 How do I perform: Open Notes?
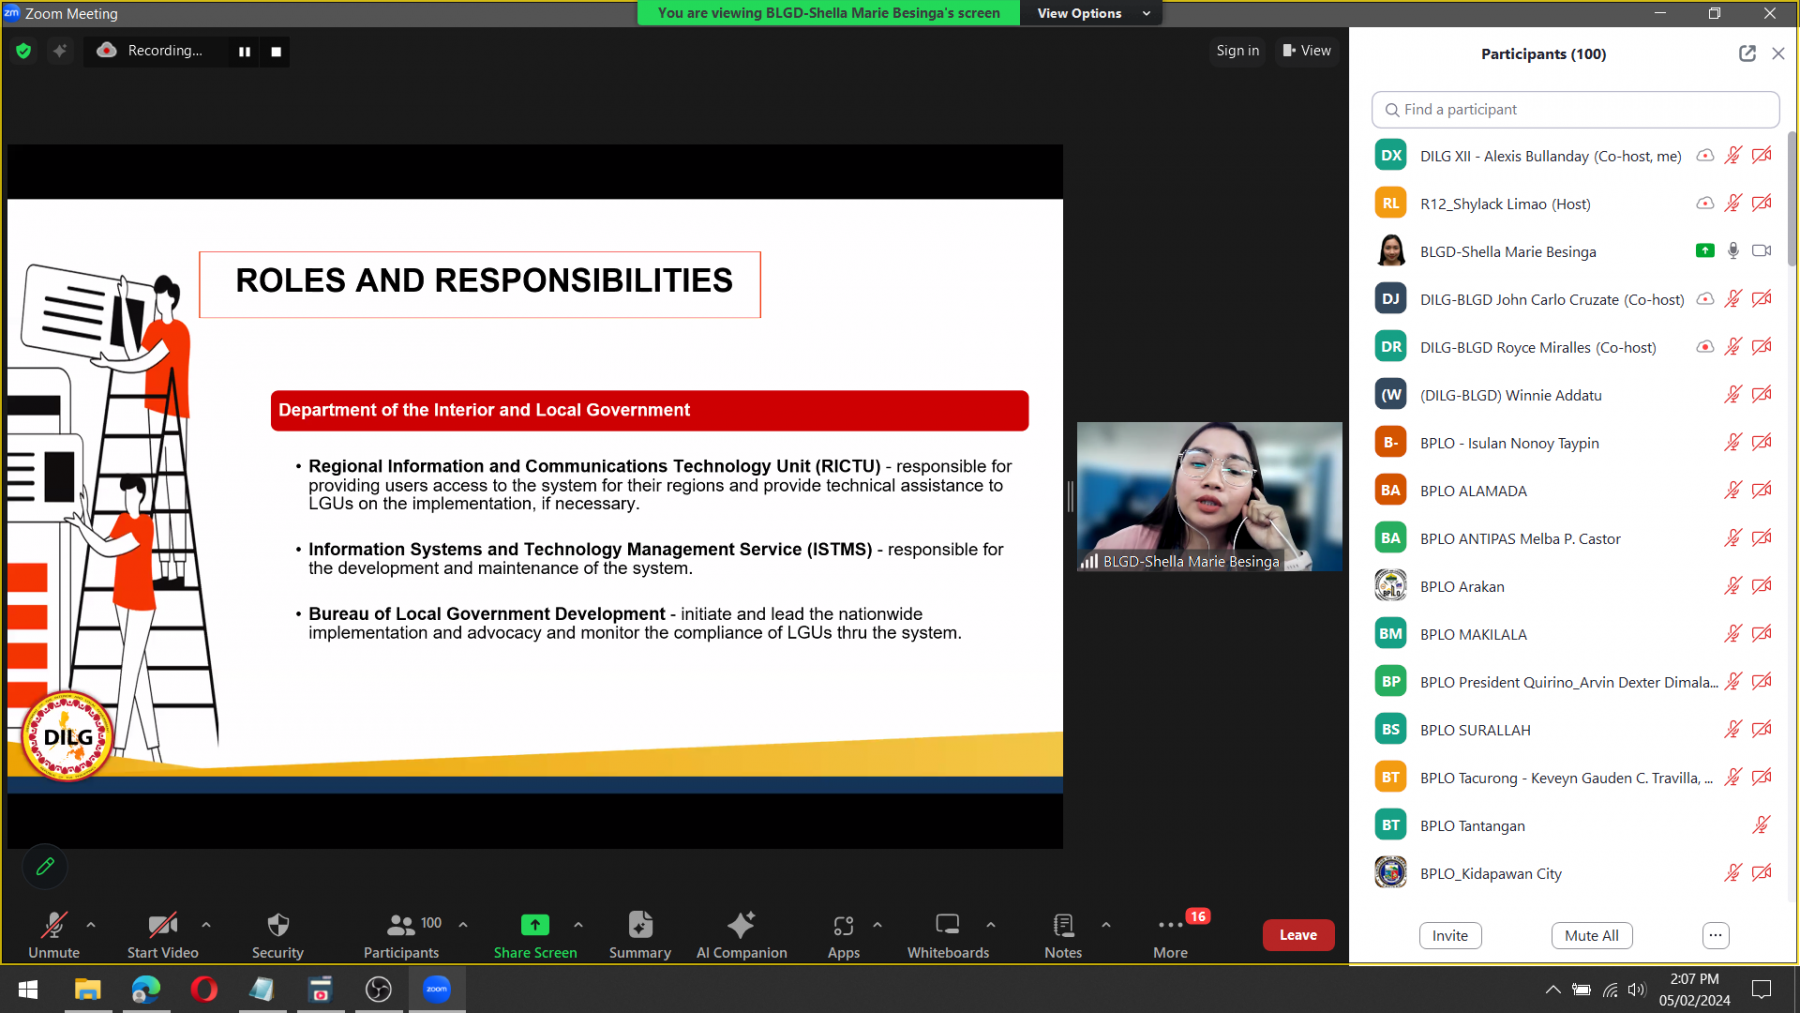pos(1063,936)
